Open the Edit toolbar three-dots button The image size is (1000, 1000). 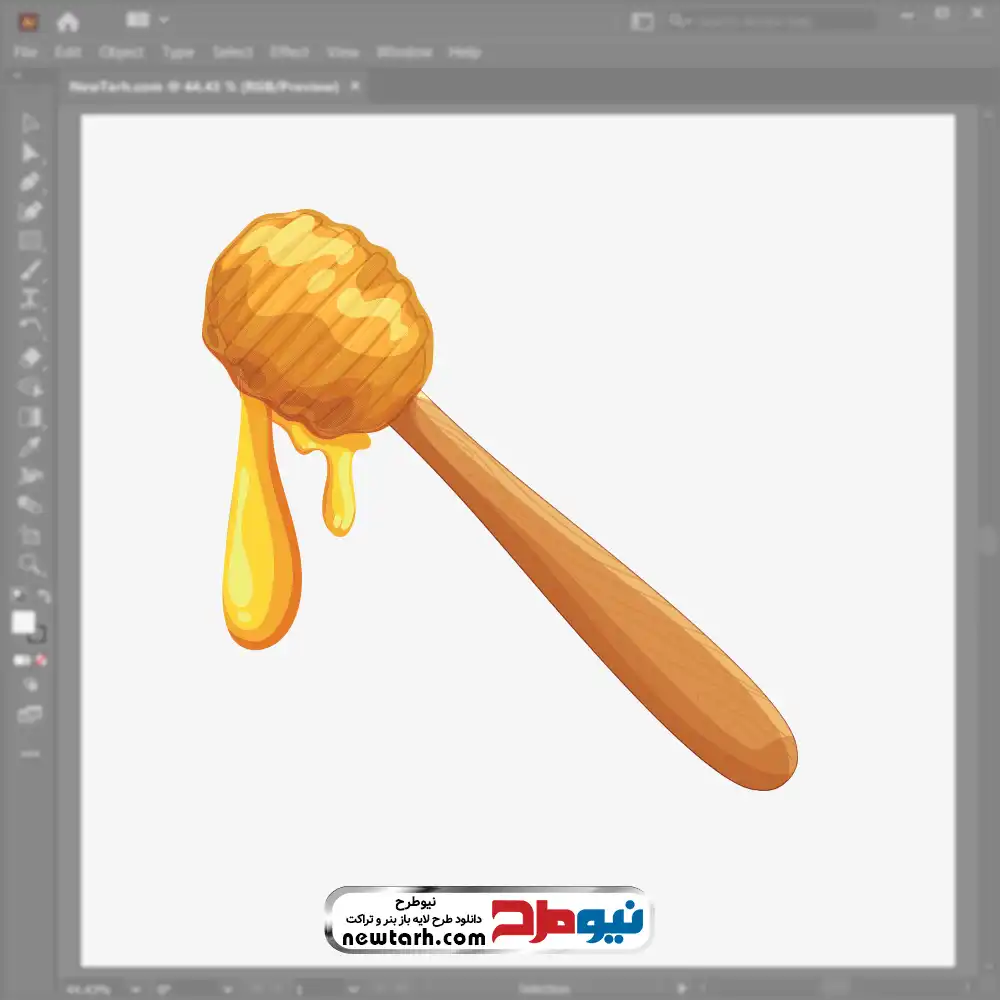(x=30, y=752)
